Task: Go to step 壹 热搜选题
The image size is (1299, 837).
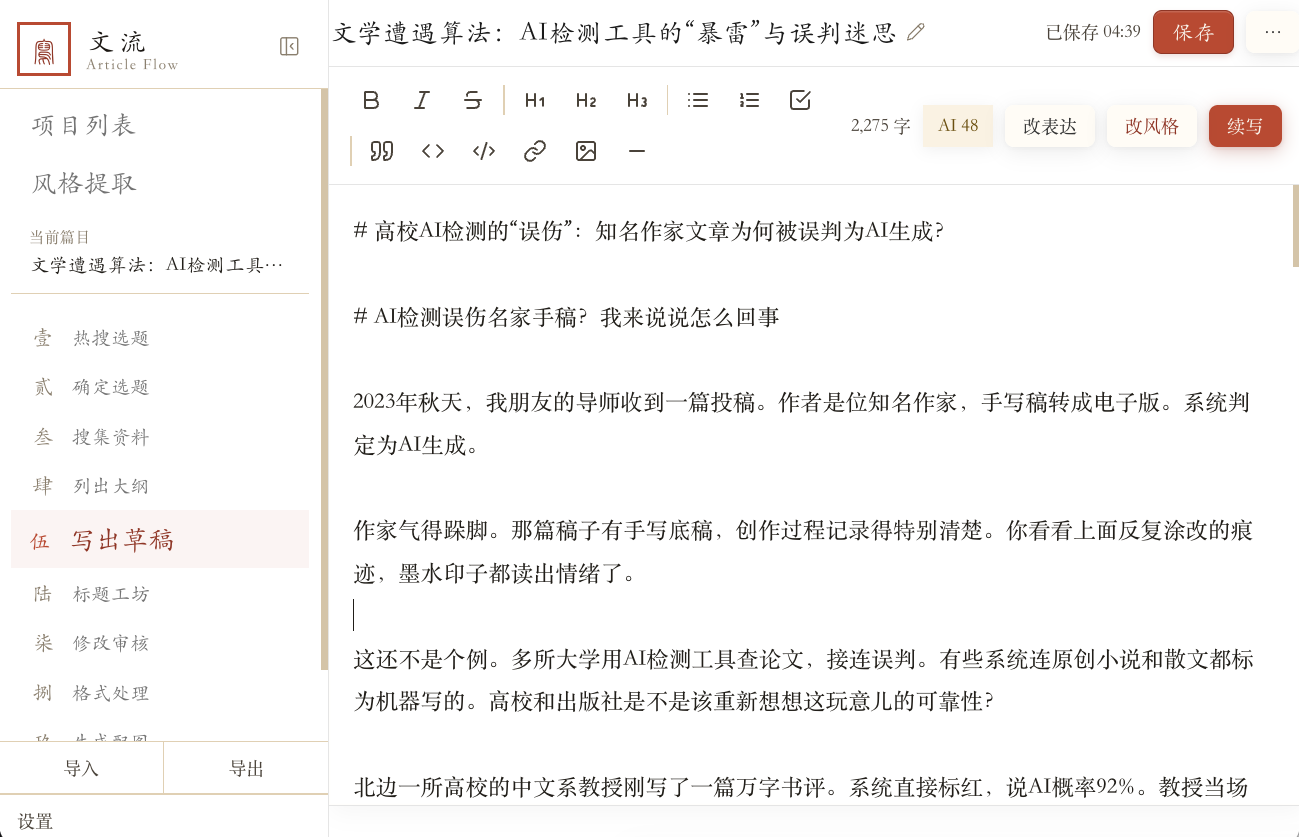Action: click(160, 338)
